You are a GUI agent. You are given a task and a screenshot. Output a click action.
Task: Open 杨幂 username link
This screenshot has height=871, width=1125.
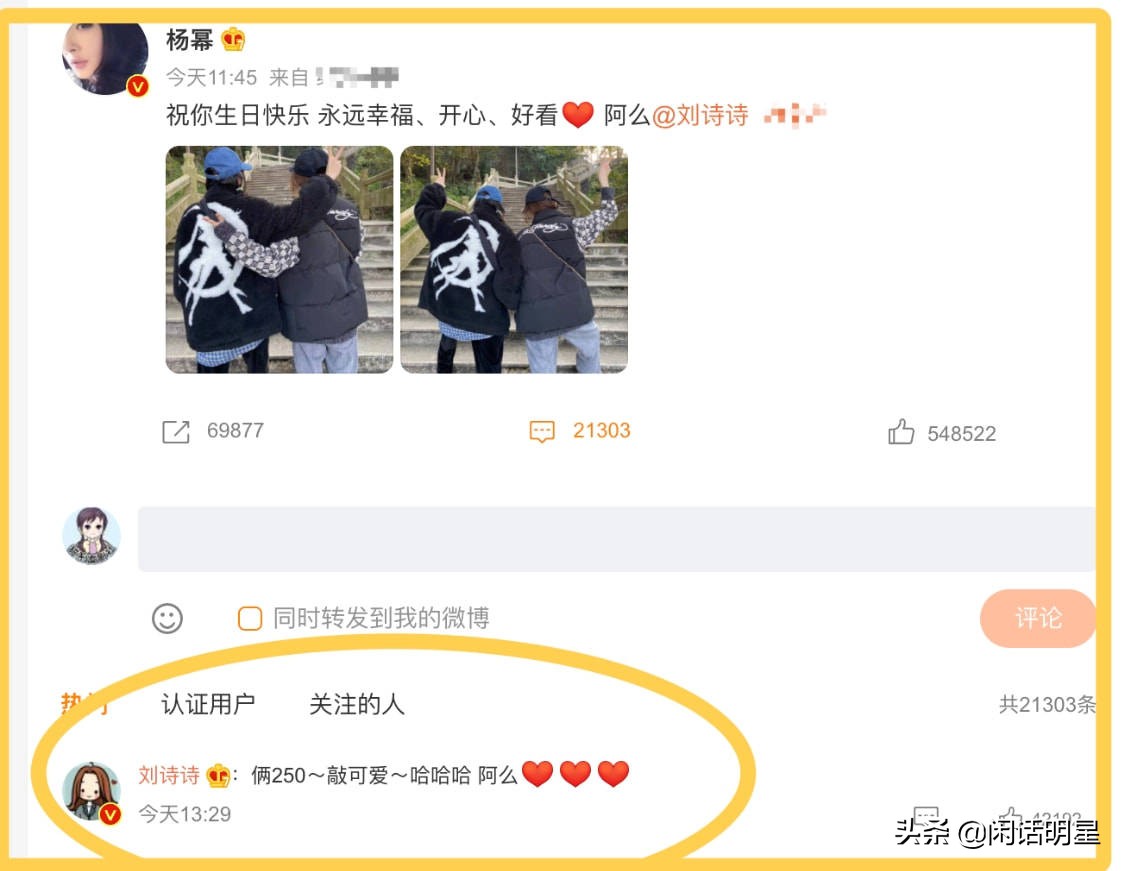click(189, 39)
